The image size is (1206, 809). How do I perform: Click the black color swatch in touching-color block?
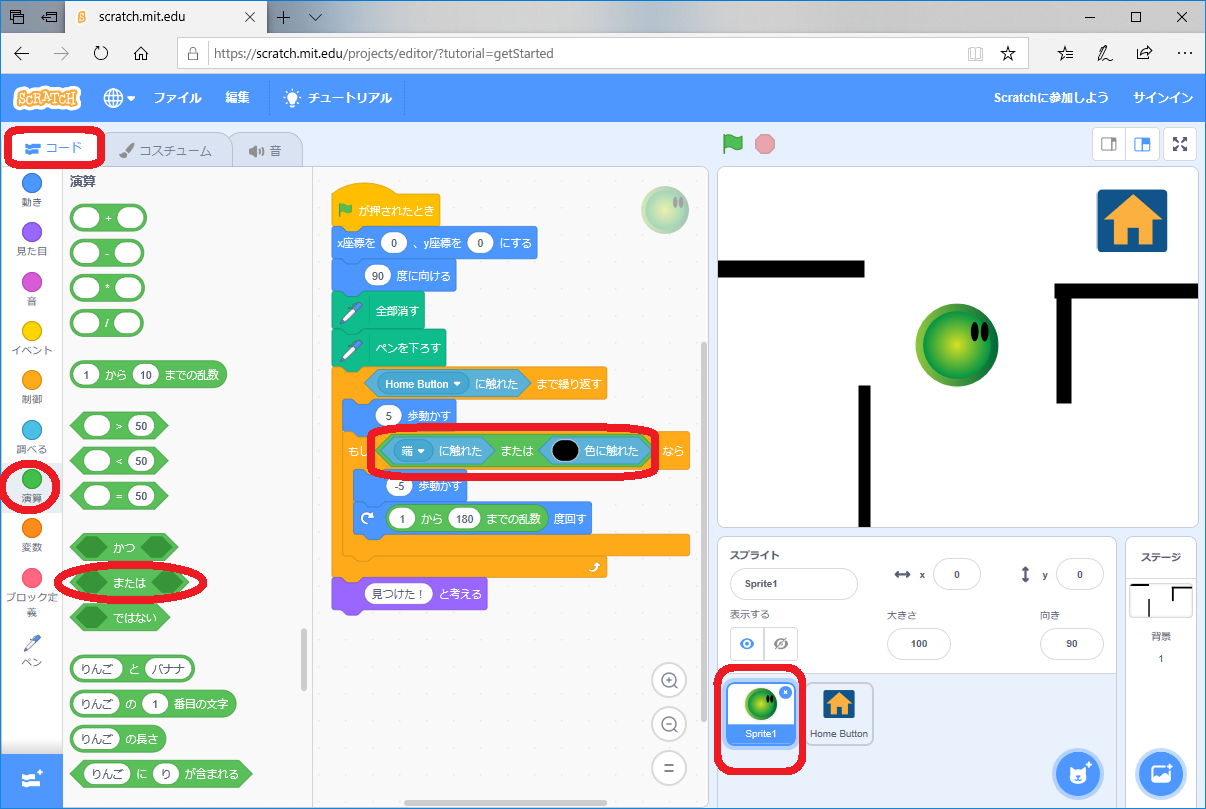(x=564, y=451)
